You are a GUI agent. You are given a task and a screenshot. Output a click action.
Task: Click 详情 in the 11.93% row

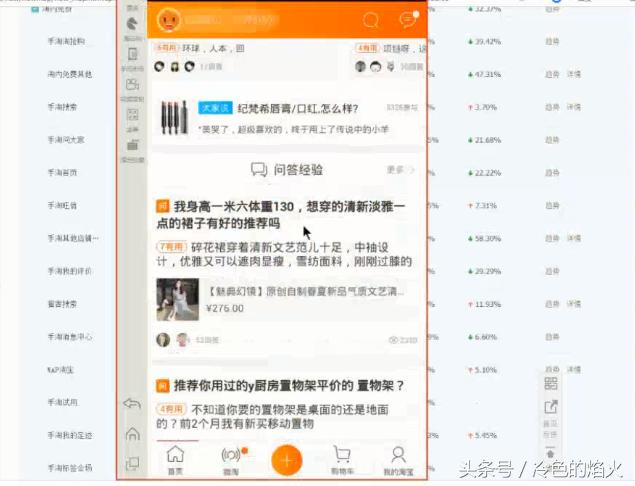574,304
